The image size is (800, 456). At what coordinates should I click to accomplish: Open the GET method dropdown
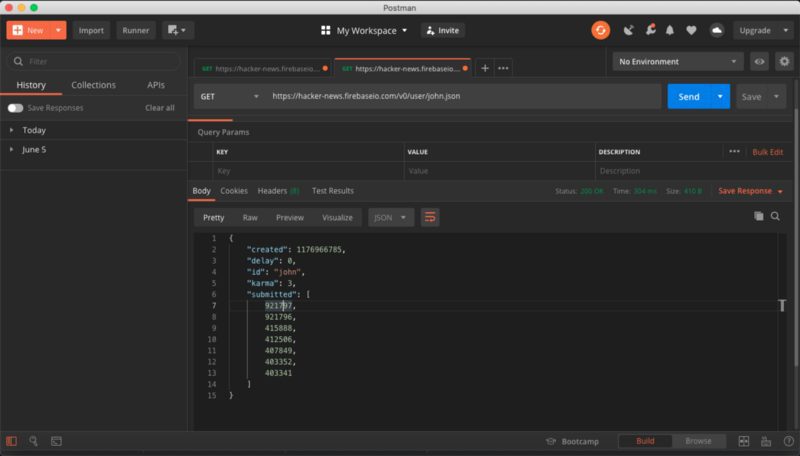[225, 96]
